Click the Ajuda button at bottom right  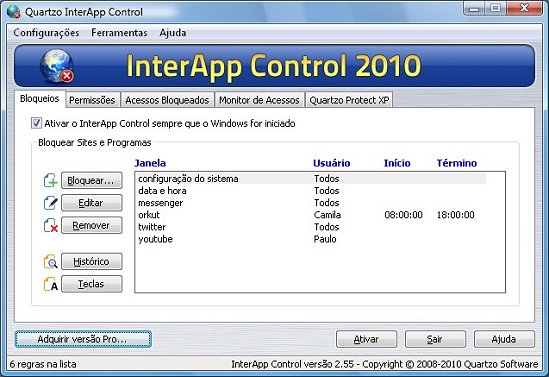(504, 339)
